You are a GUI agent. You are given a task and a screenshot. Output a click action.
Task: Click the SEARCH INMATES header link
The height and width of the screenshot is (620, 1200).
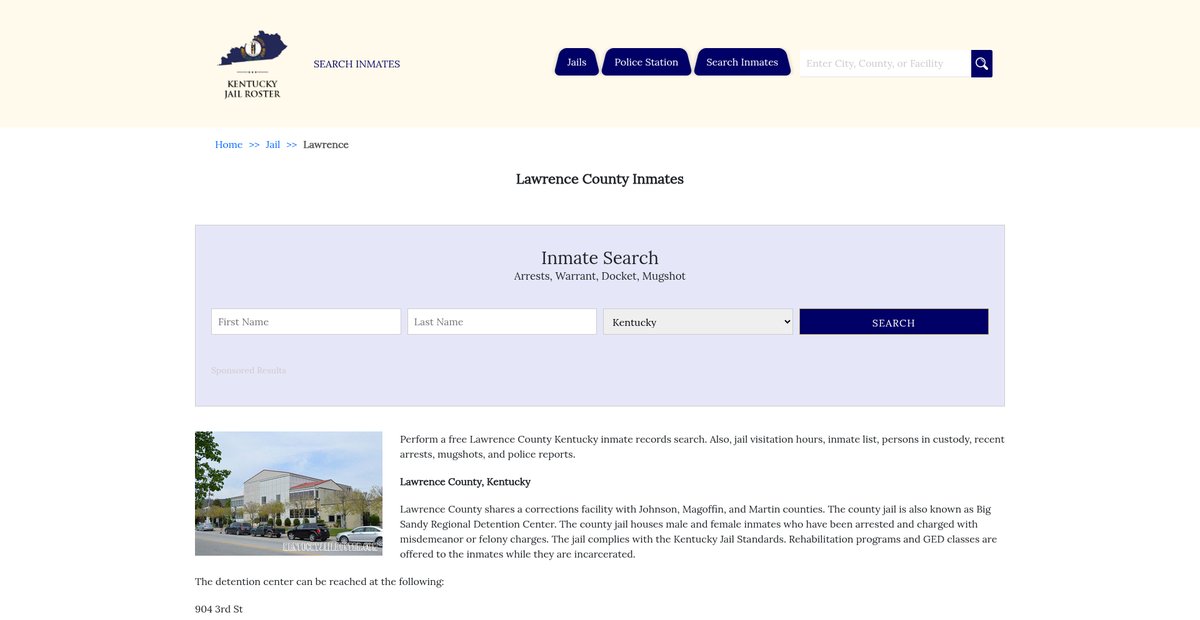356,64
